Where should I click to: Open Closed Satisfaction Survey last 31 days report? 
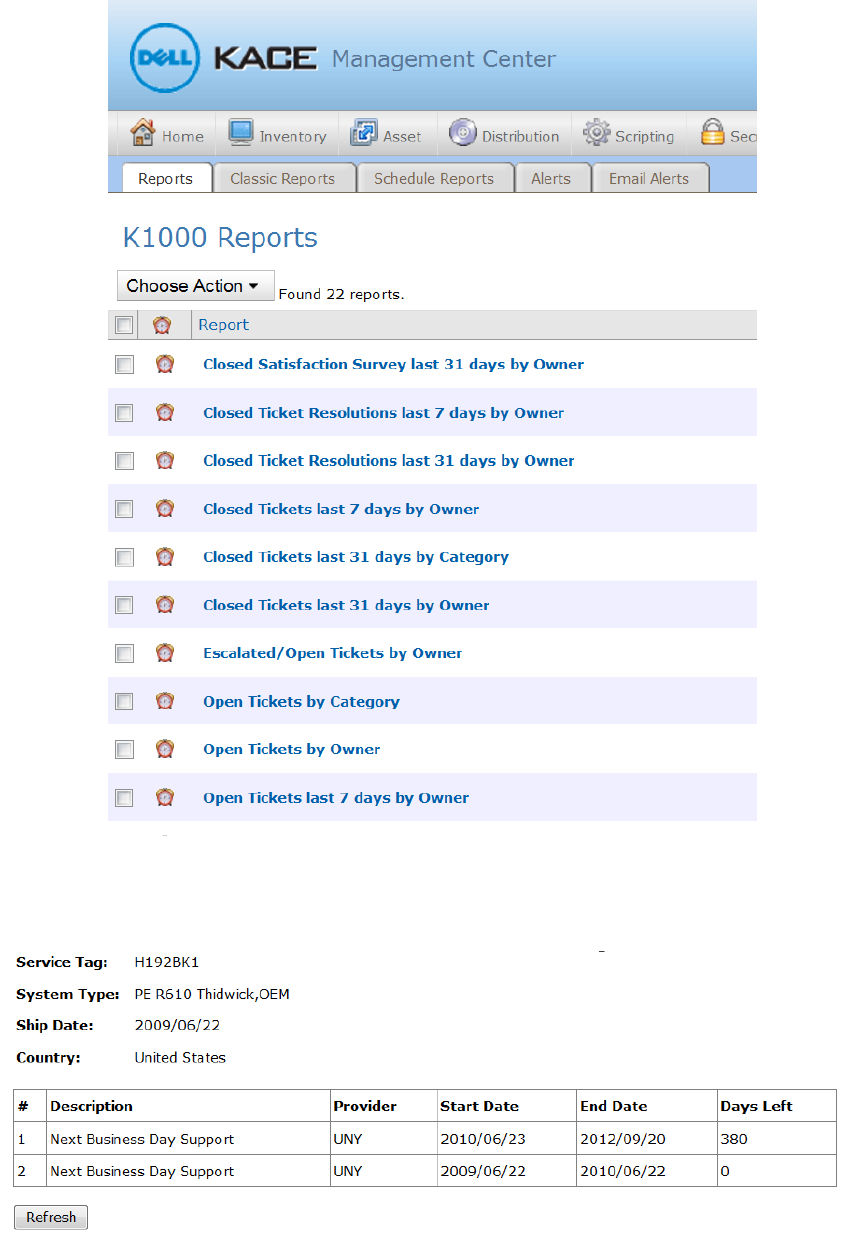[393, 364]
